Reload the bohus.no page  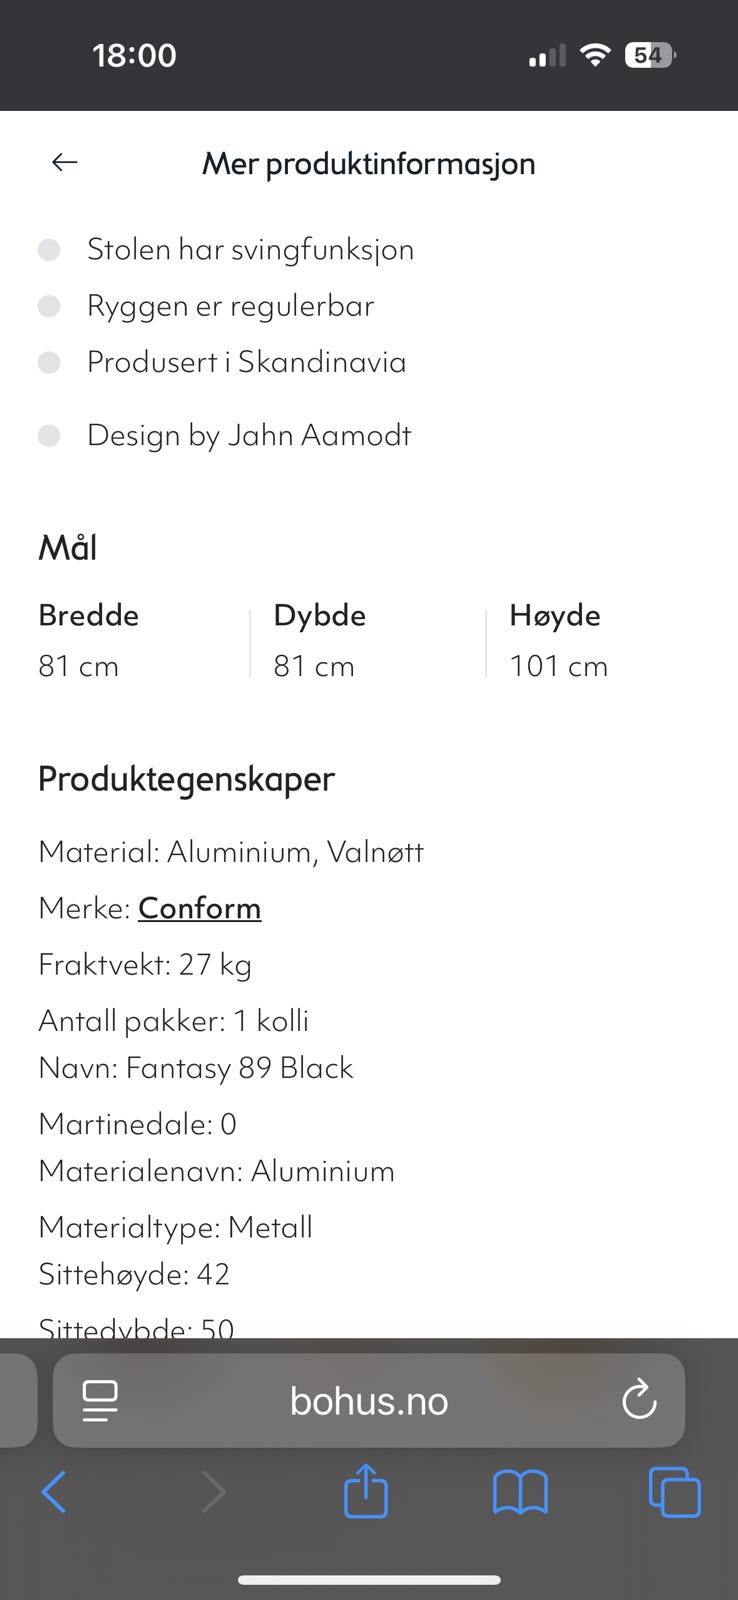click(x=639, y=1400)
